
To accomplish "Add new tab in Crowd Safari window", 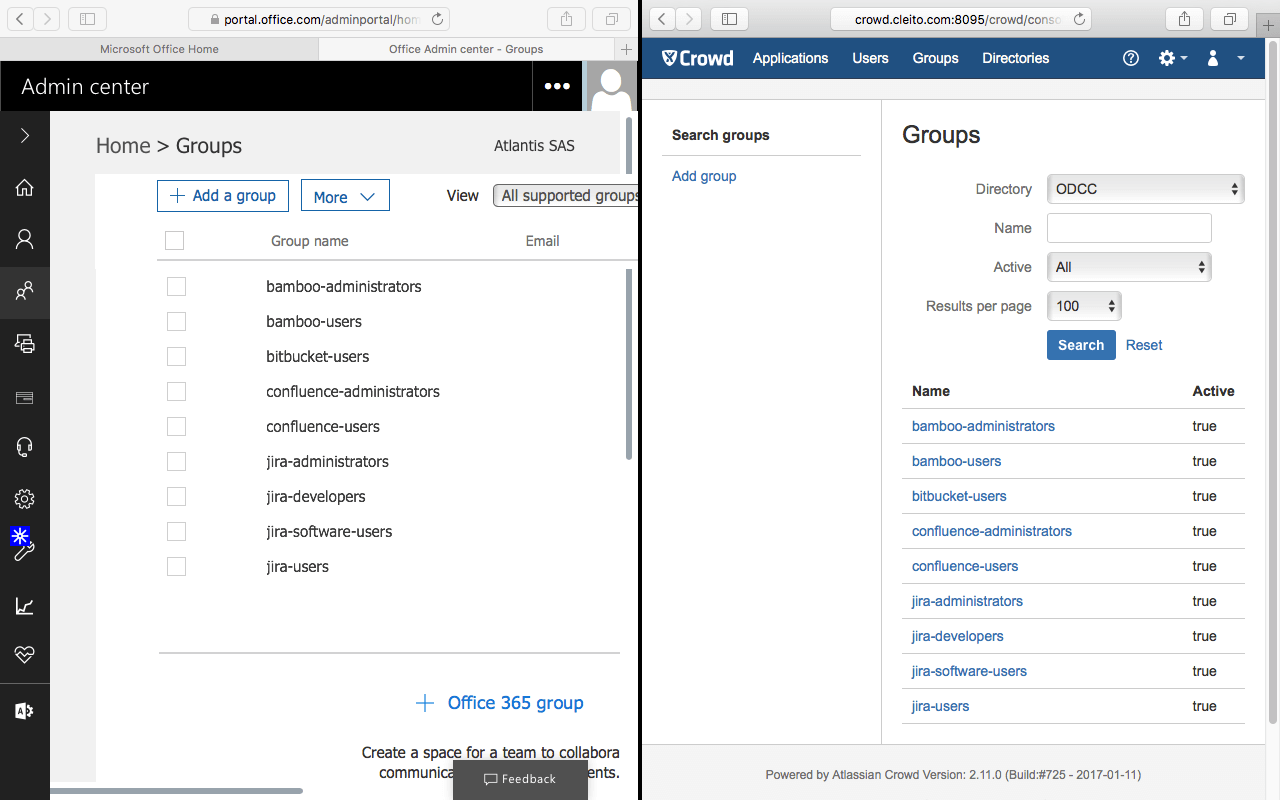I will [x=1269, y=25].
